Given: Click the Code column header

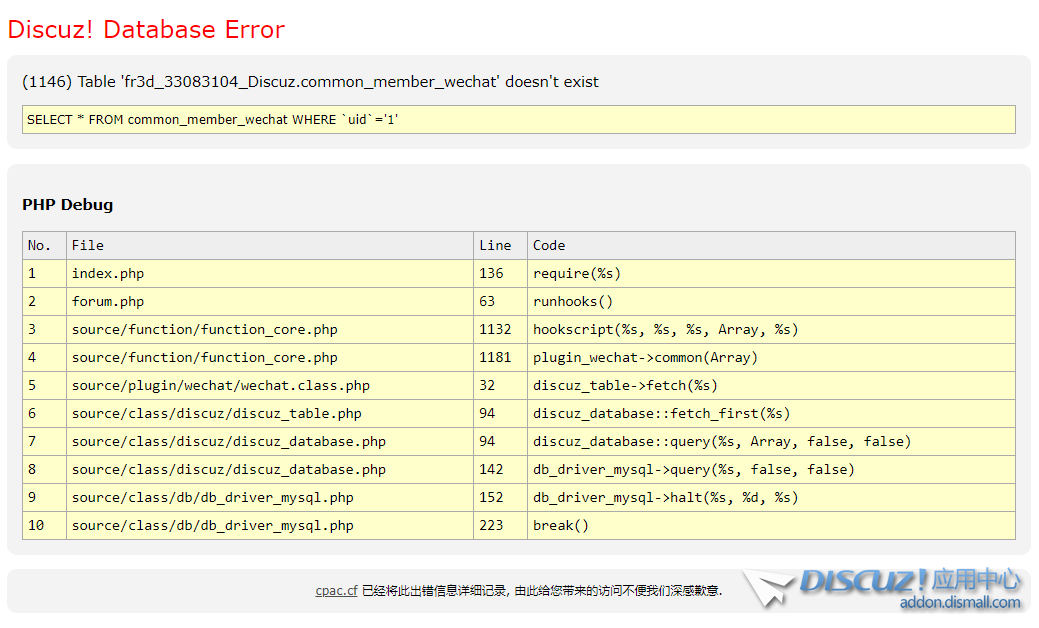Looking at the screenshot, I should point(549,245).
